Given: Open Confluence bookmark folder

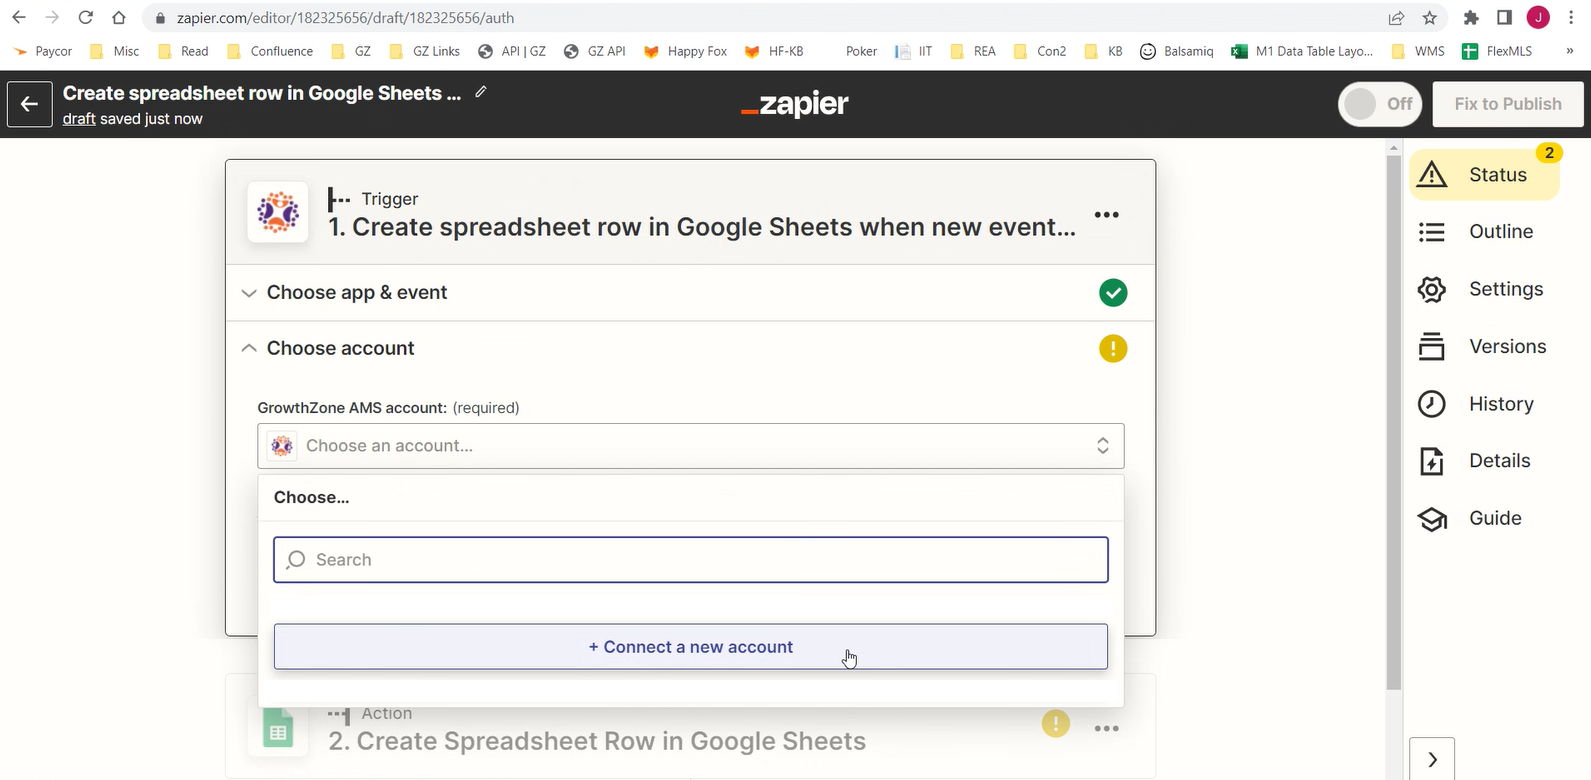Looking at the screenshot, I should pyautogui.click(x=270, y=51).
